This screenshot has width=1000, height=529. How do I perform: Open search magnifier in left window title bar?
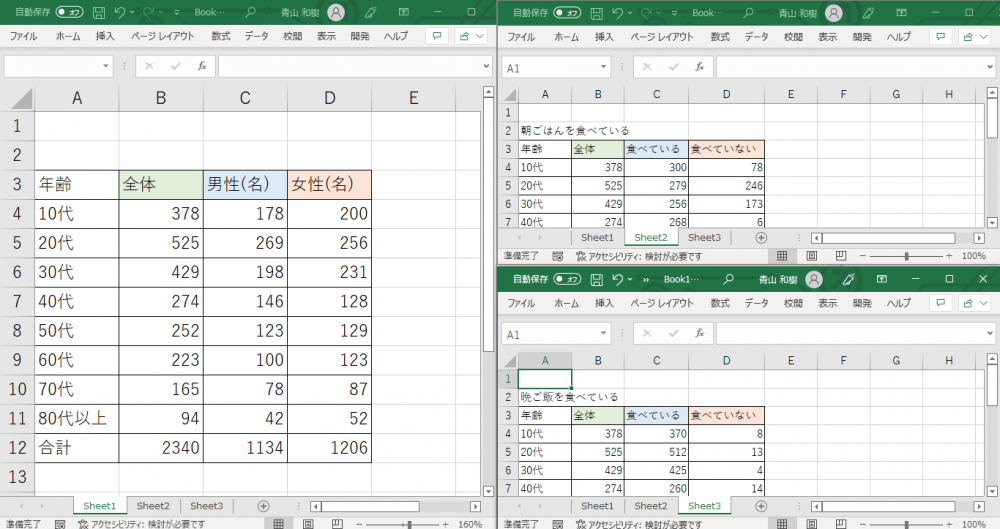[x=250, y=12]
